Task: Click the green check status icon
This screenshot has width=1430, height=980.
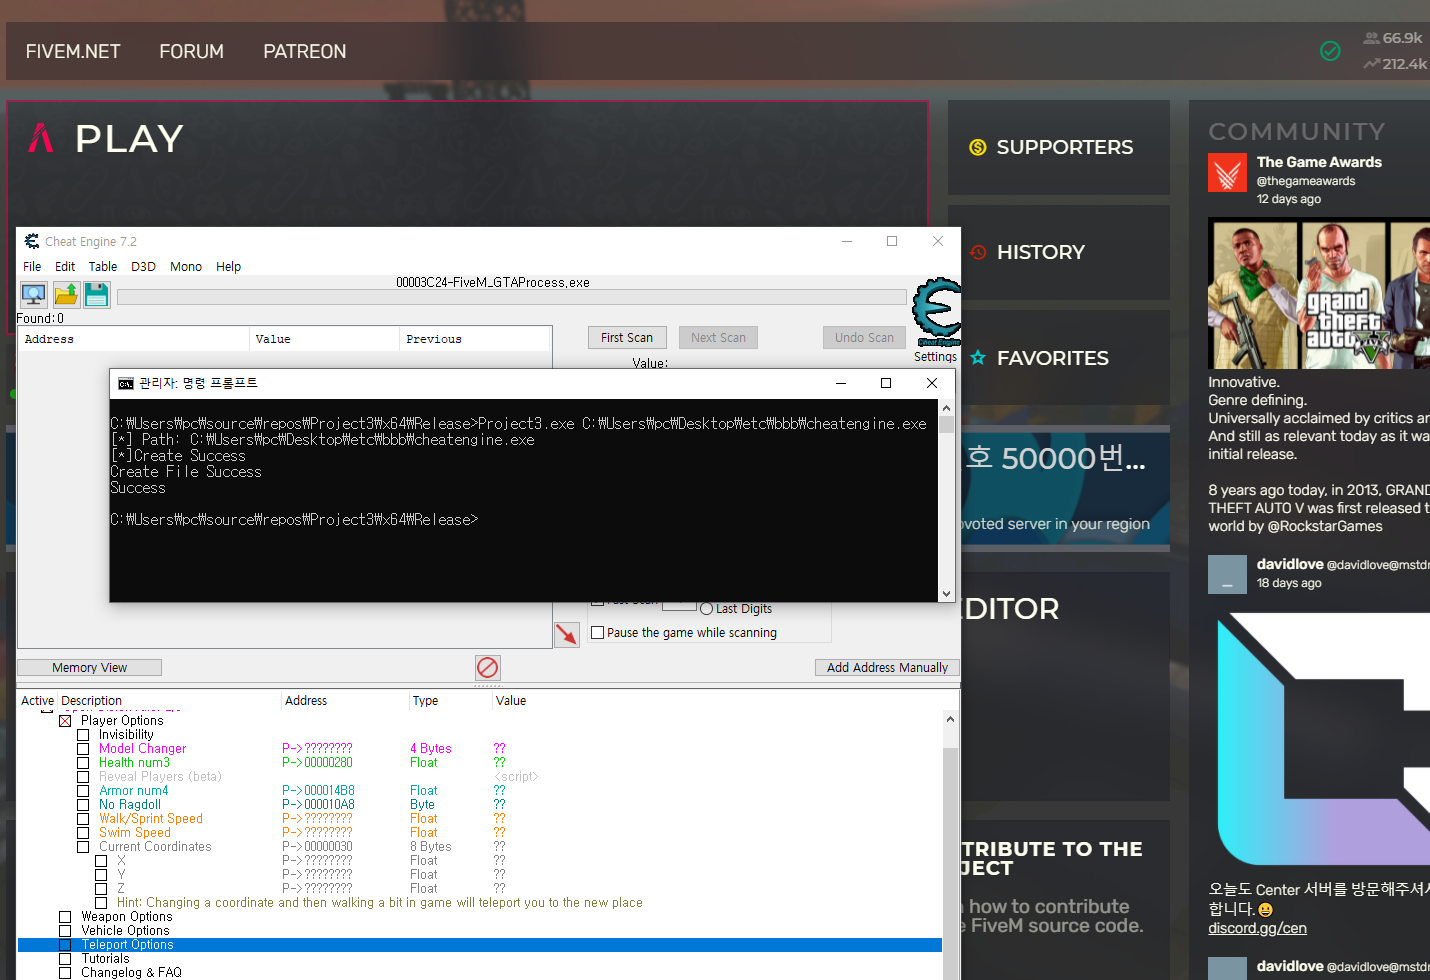Action: pos(1330,51)
